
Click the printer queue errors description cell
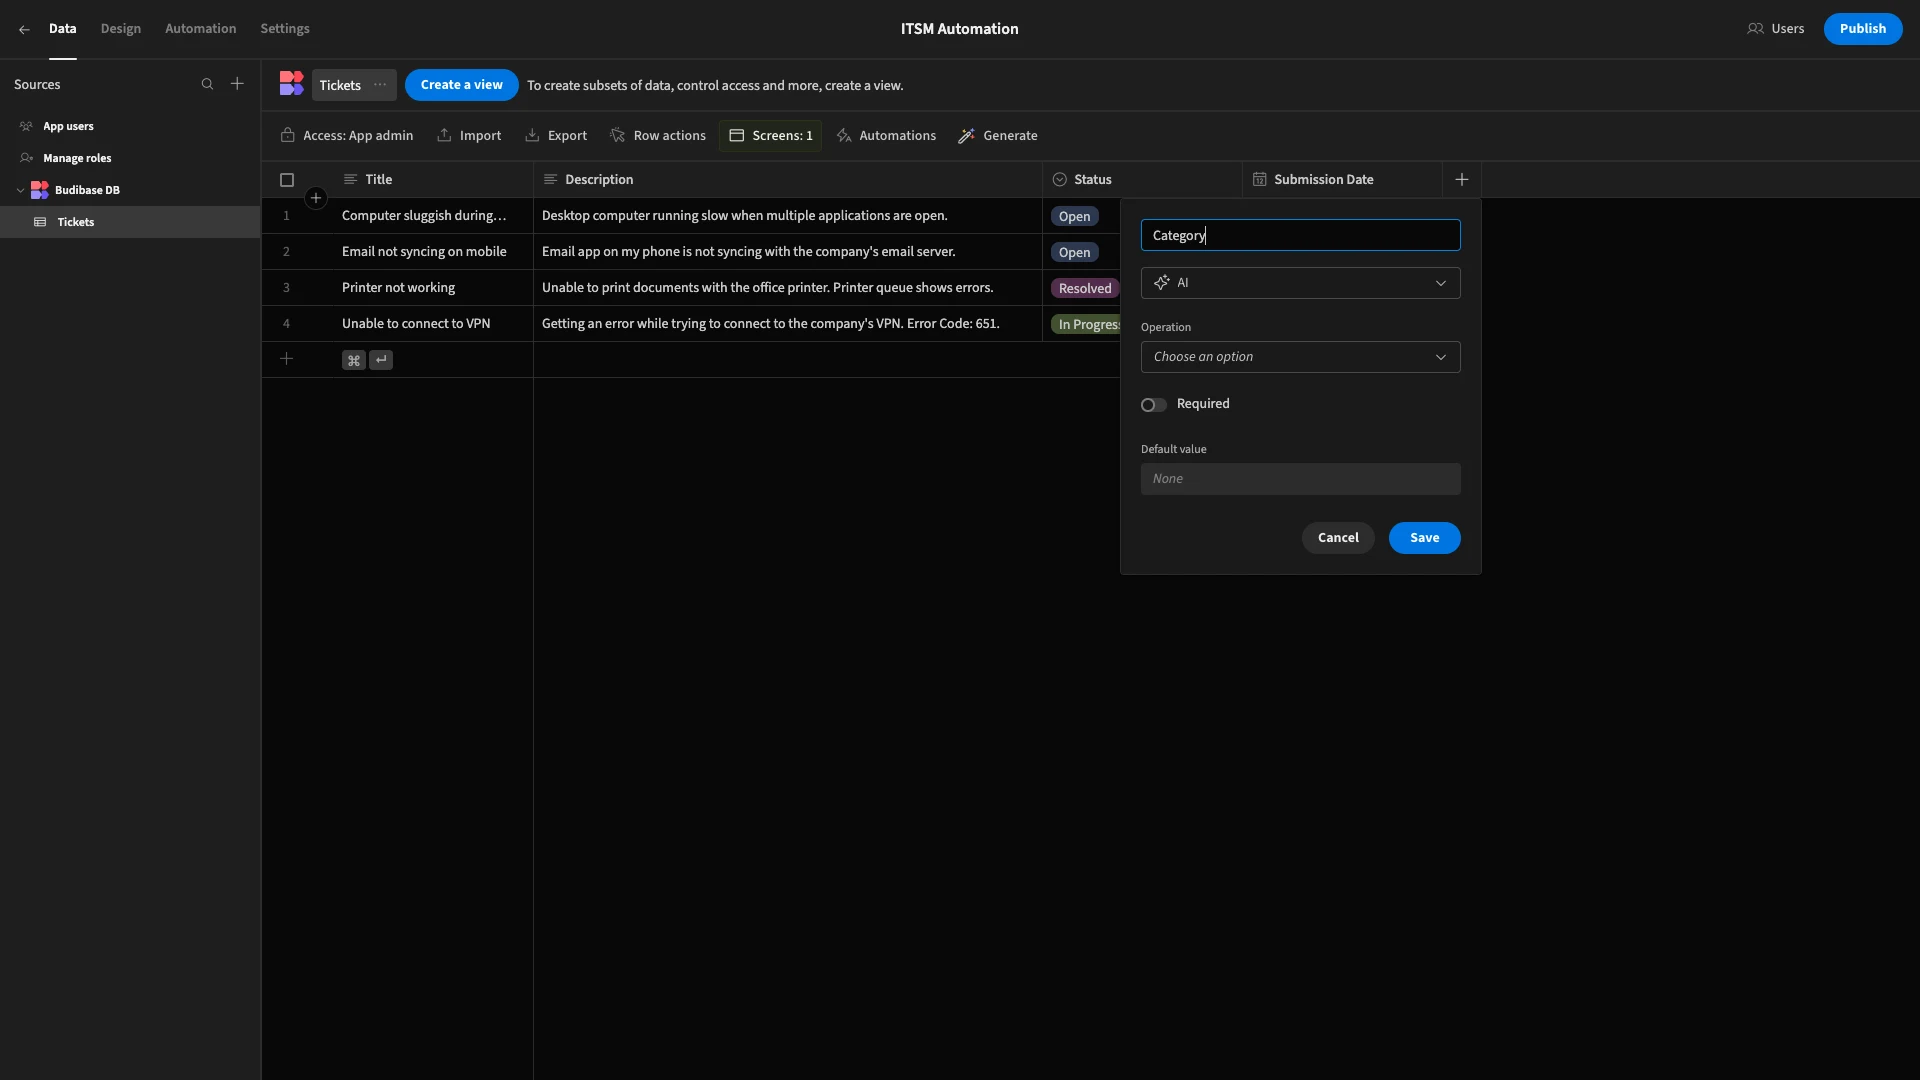click(x=788, y=288)
